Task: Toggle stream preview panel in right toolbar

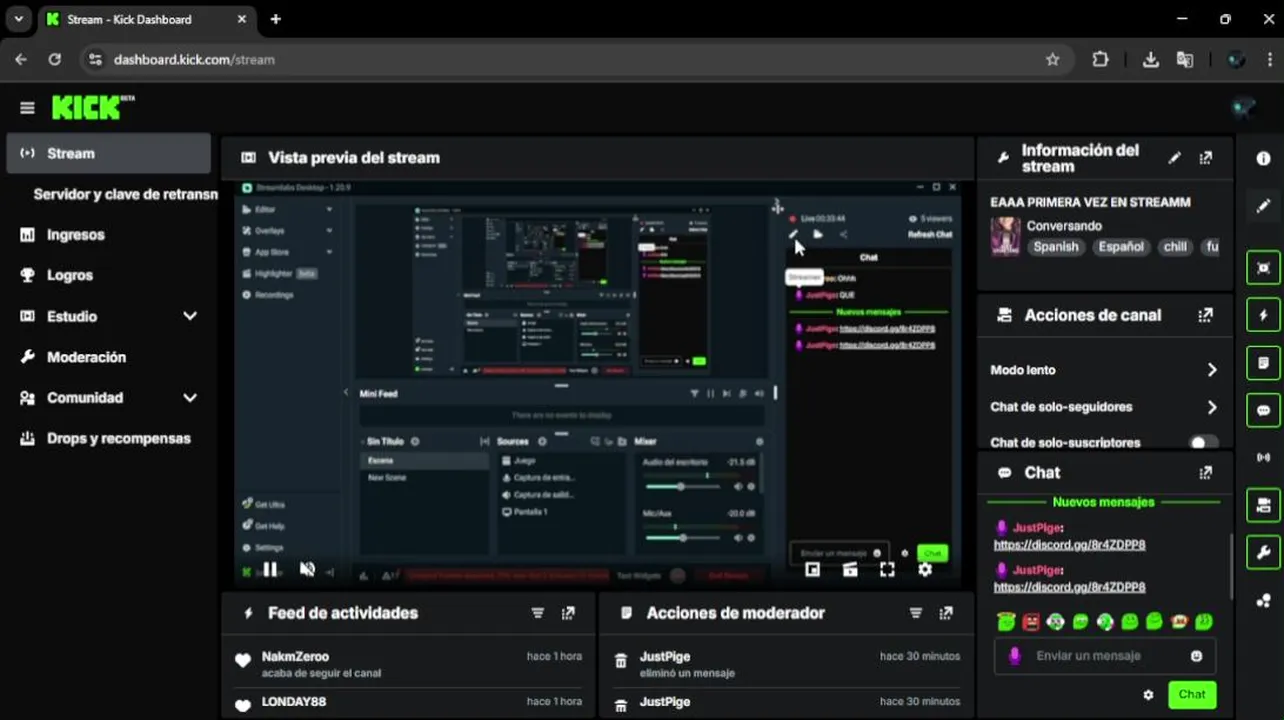Action: (x=1263, y=268)
